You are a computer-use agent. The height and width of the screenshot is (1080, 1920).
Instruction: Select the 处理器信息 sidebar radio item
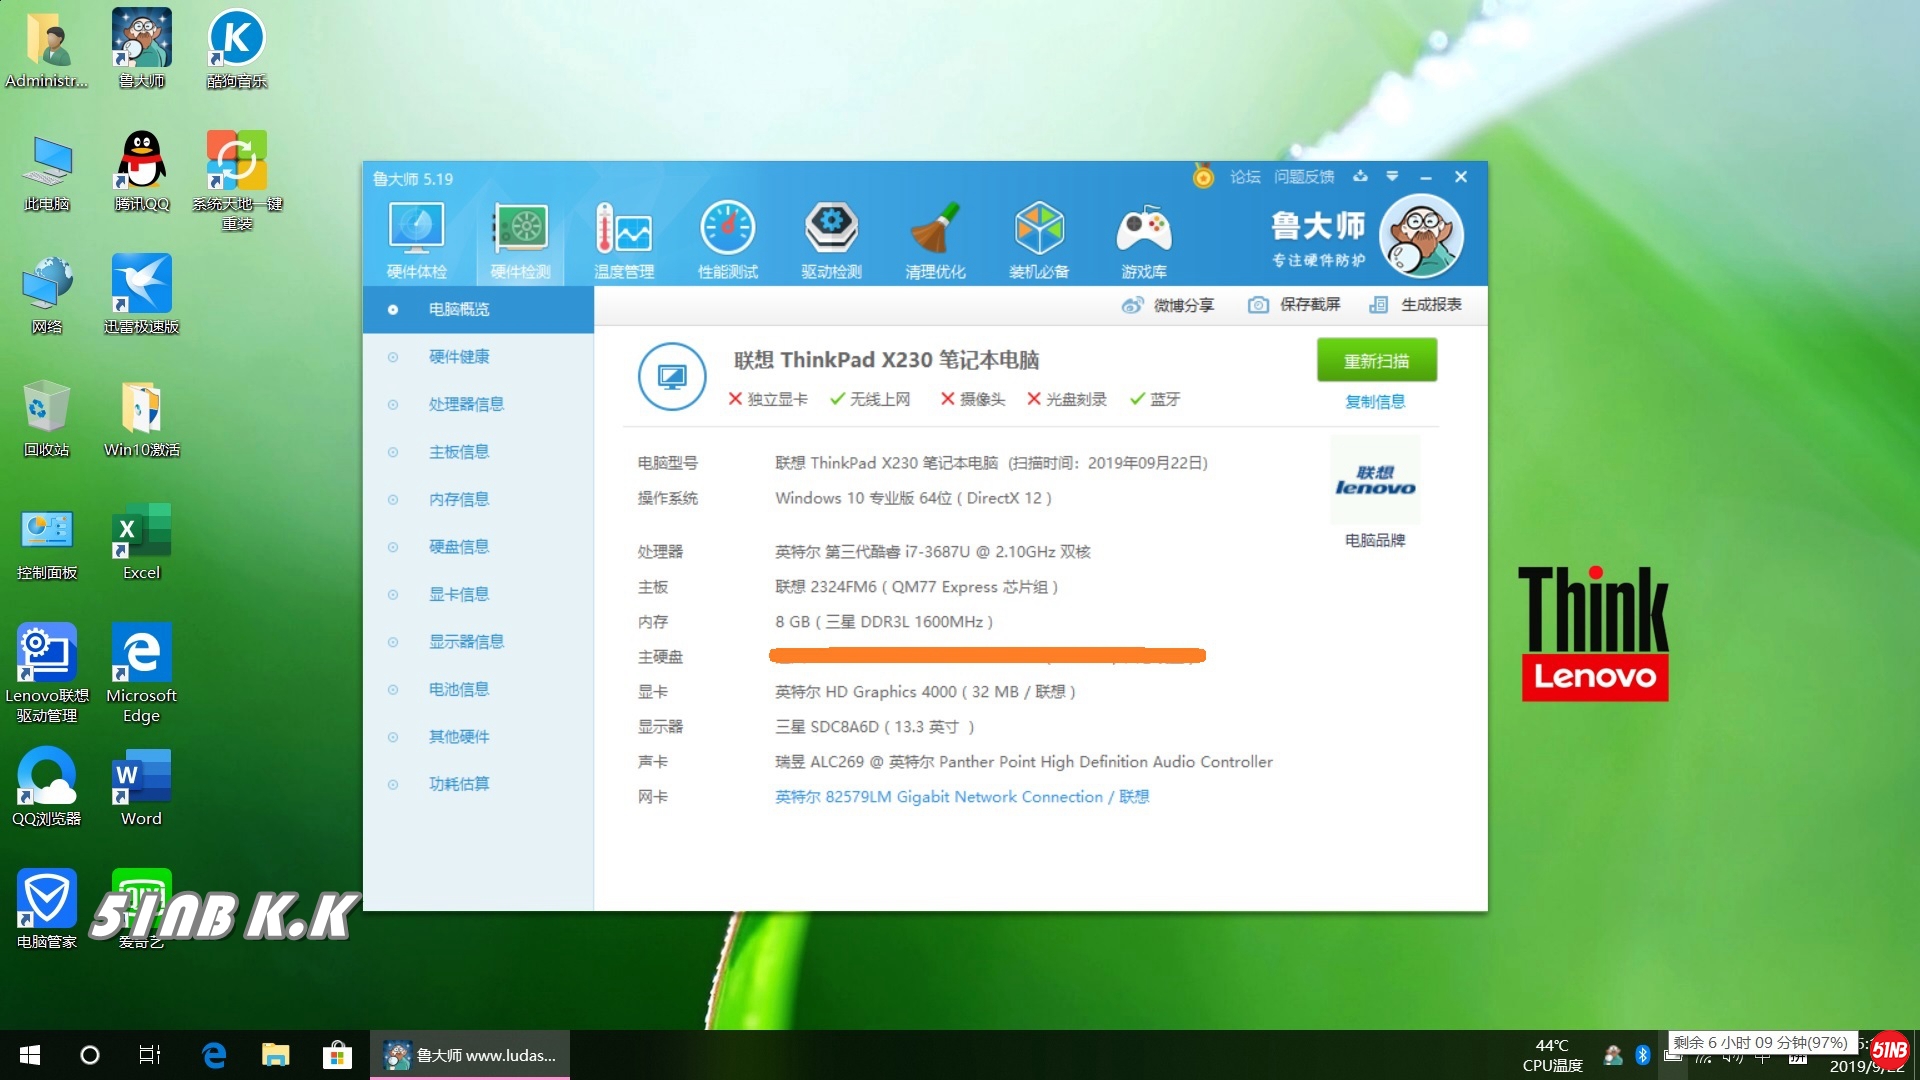pyautogui.click(x=393, y=405)
